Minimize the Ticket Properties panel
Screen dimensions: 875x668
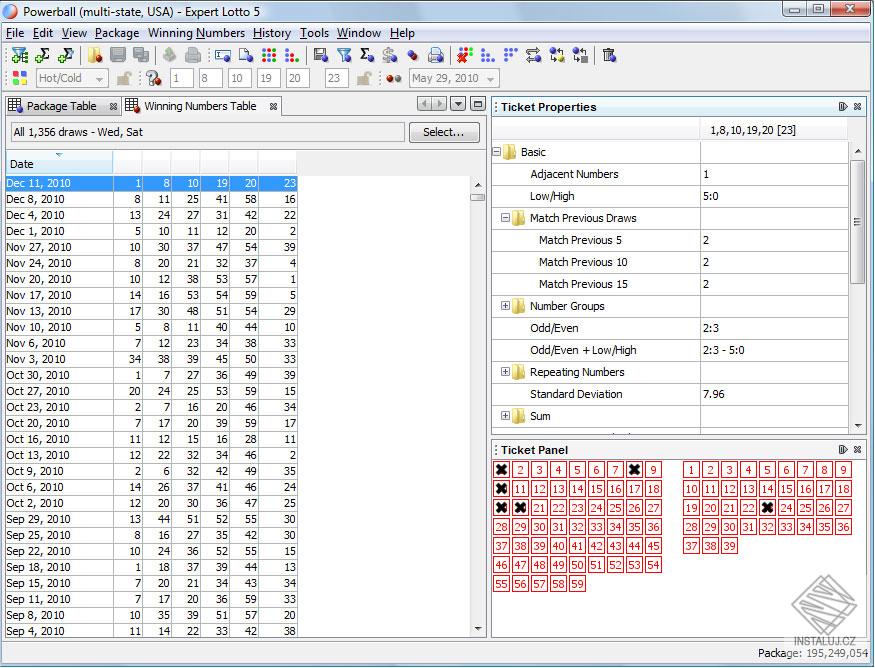click(x=843, y=107)
